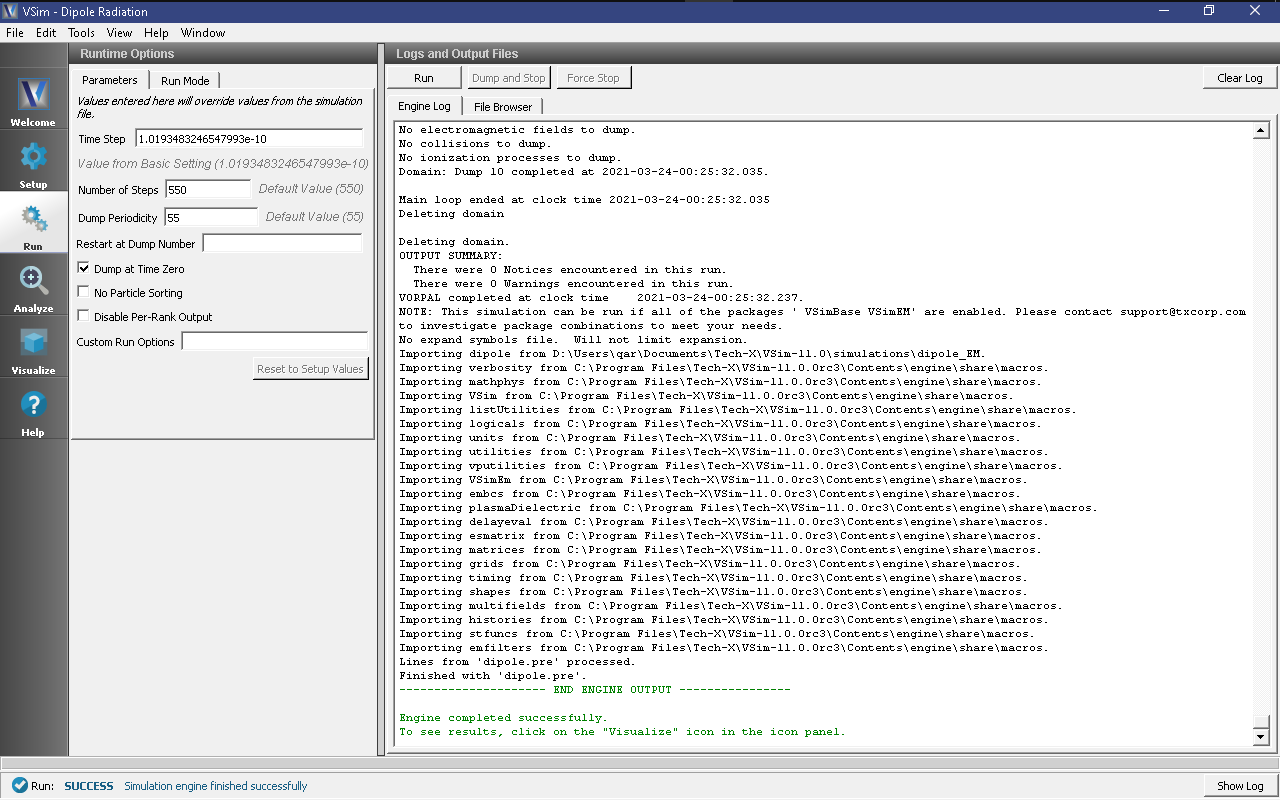
Task: Click the Show Log button
Action: click(x=1239, y=786)
